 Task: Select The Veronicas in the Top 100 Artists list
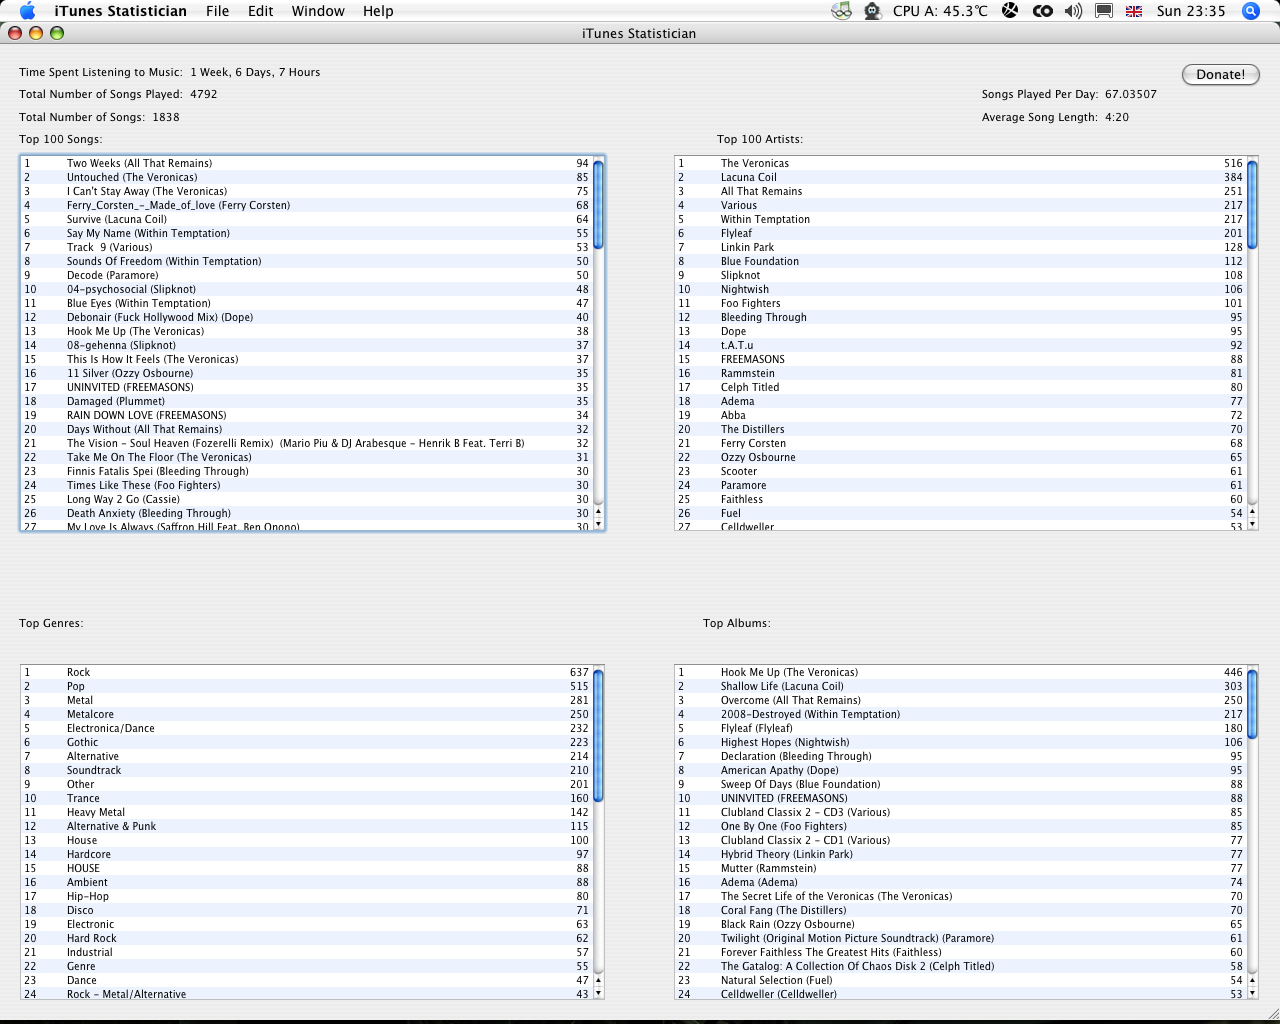[961, 163]
